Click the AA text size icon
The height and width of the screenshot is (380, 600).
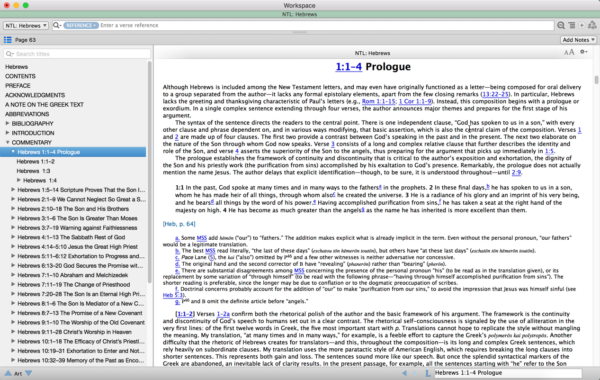click(569, 52)
